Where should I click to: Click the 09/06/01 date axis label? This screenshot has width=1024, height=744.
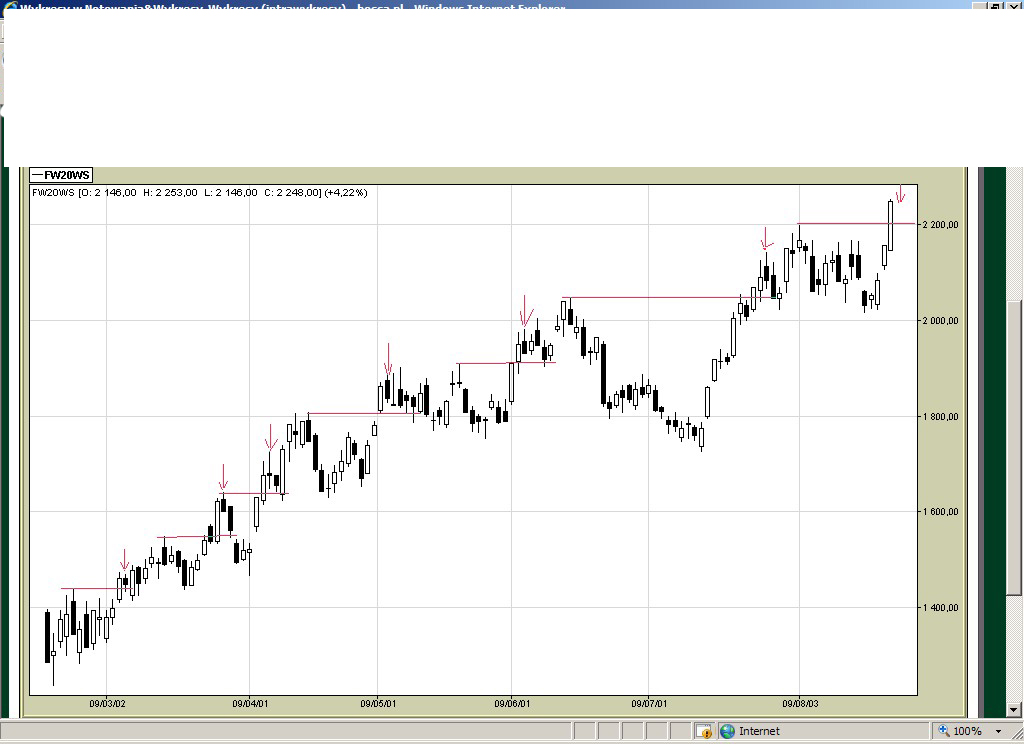click(512, 704)
